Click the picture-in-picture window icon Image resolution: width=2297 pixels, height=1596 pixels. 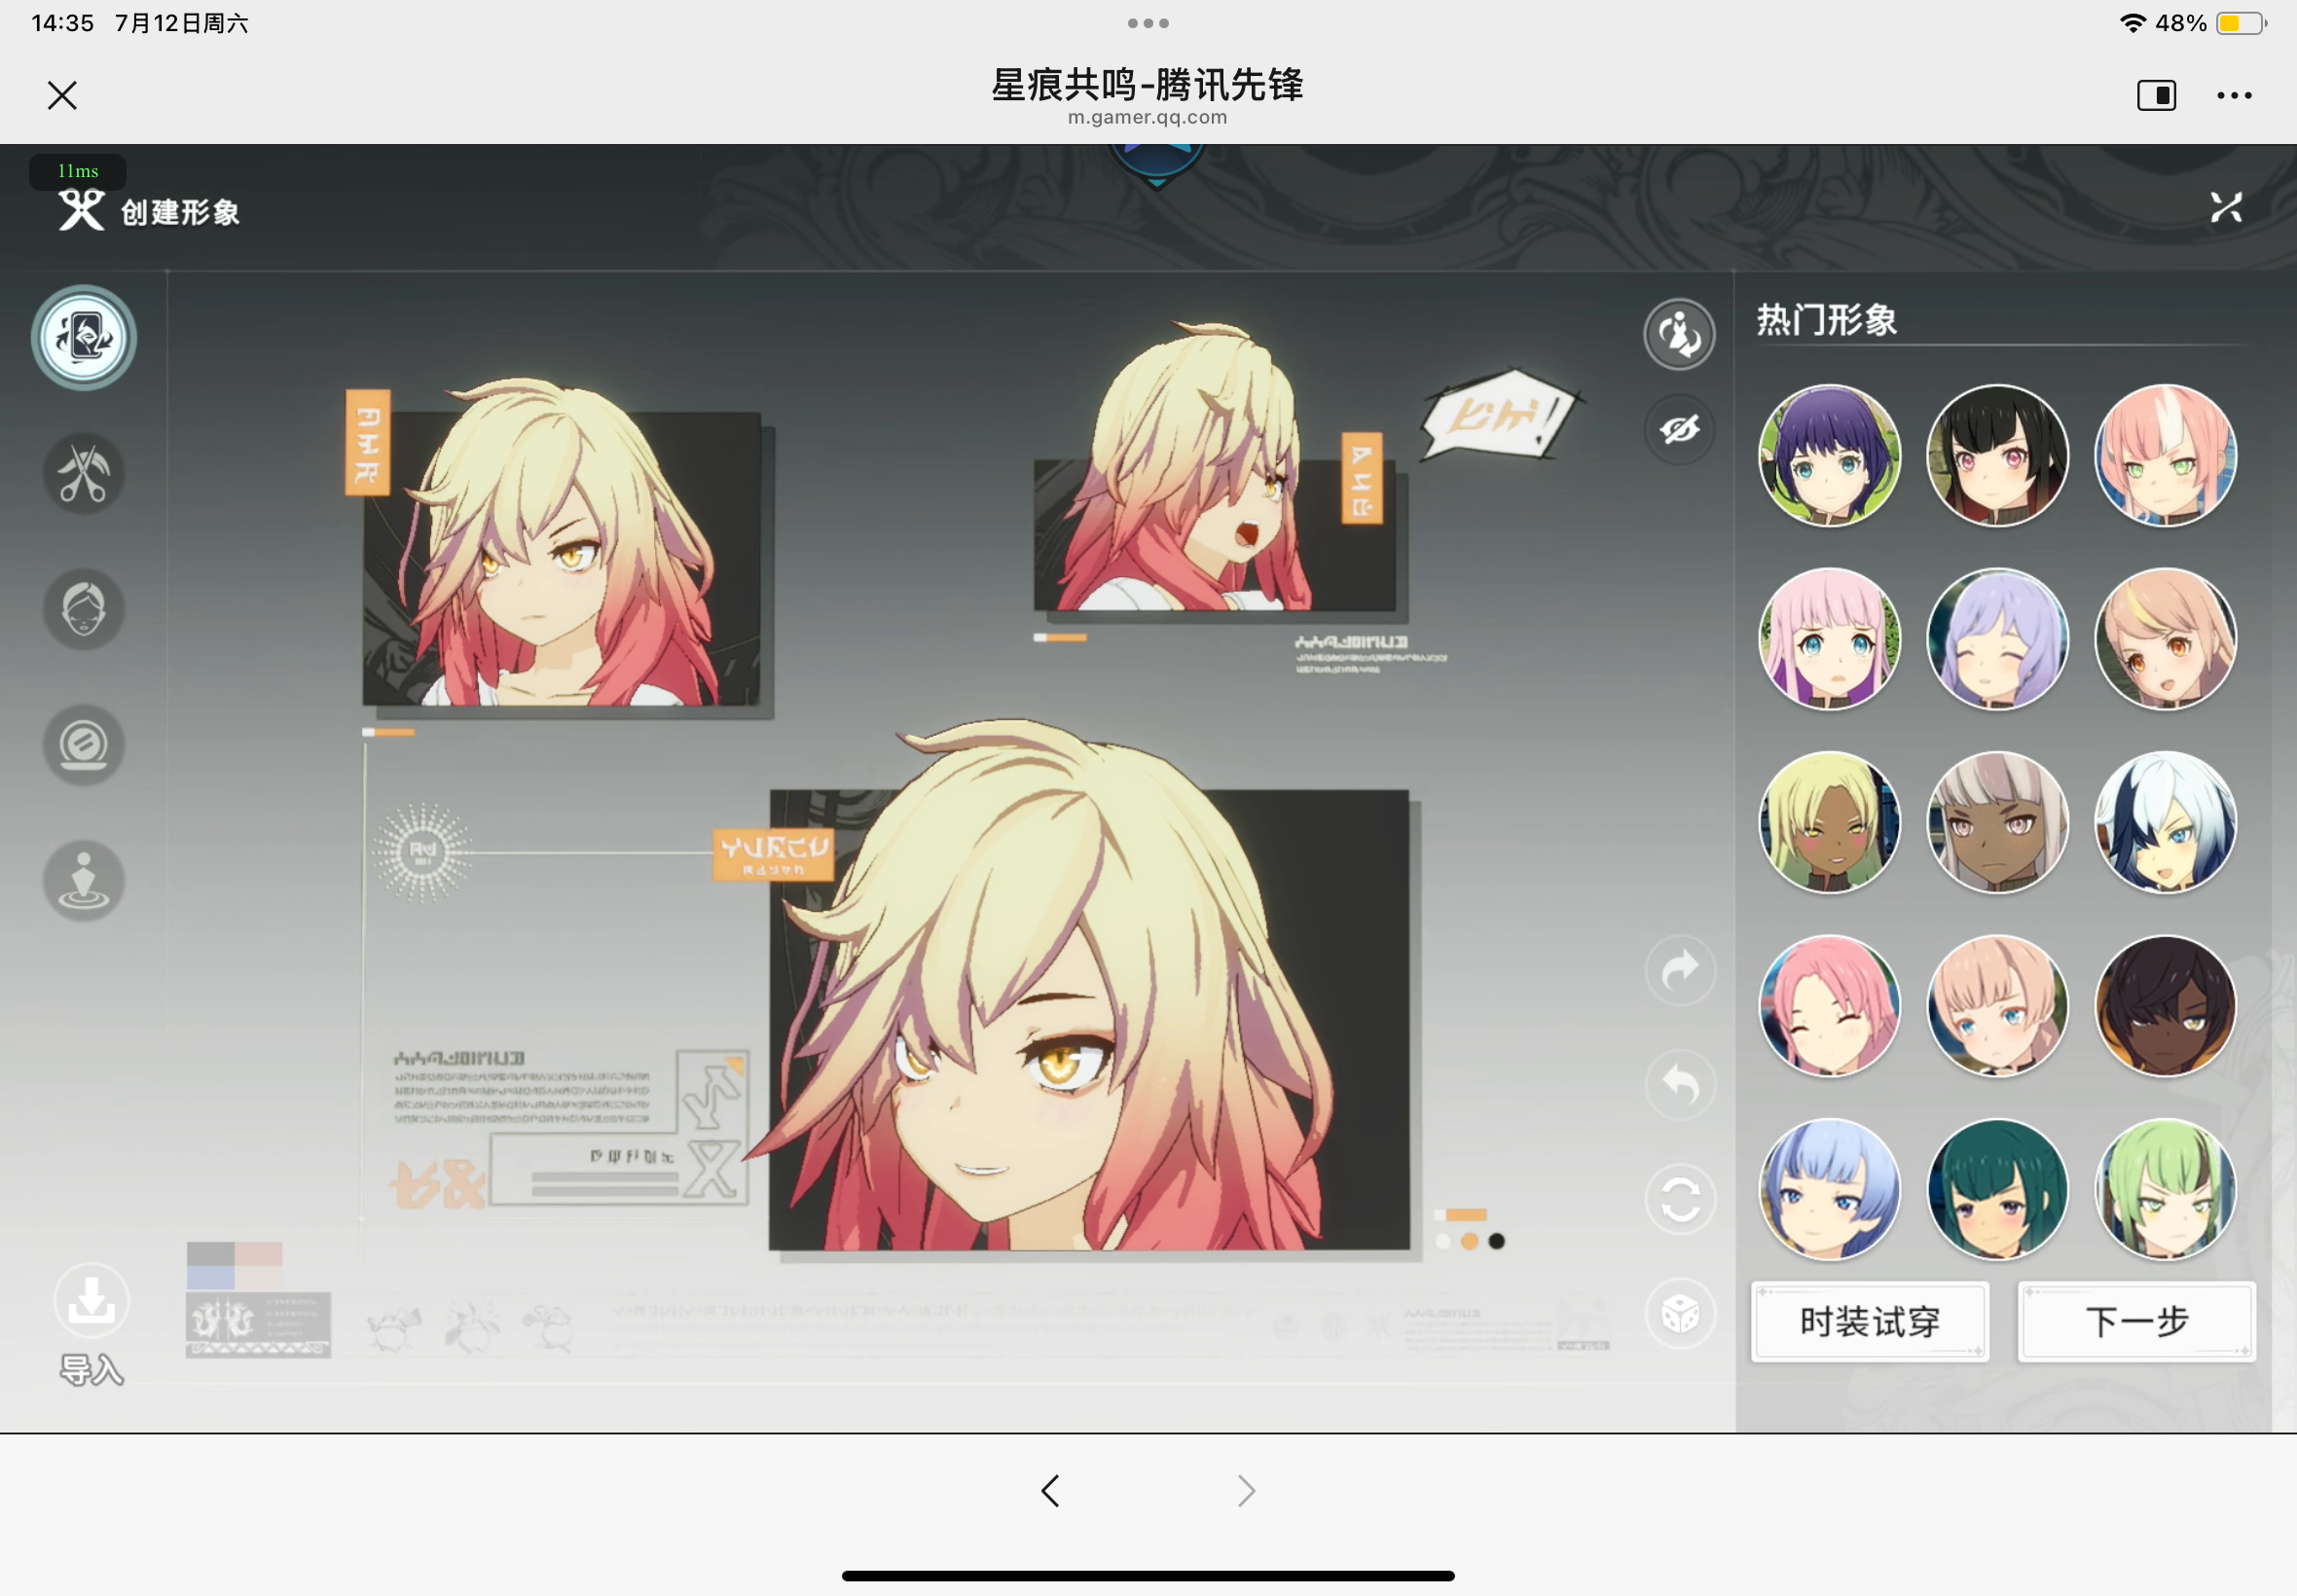pyautogui.click(x=2157, y=95)
